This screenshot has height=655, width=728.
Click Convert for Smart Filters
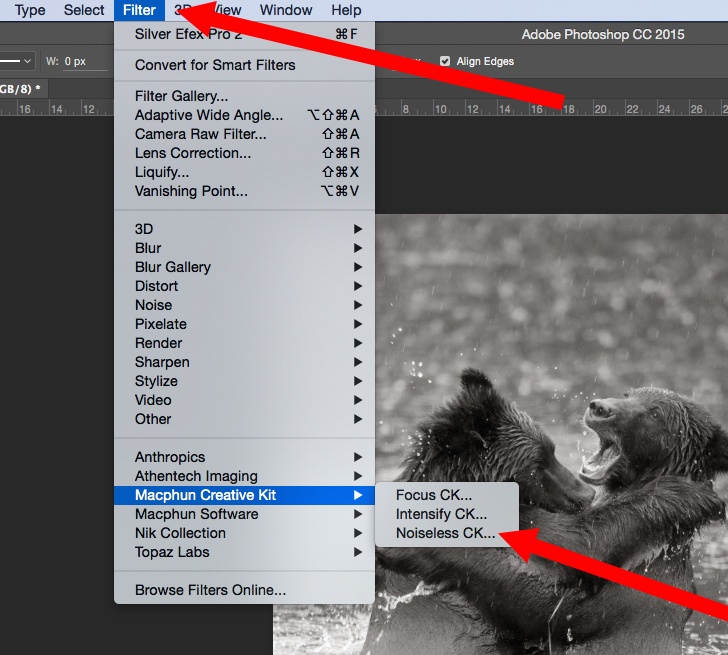pyautogui.click(x=215, y=65)
